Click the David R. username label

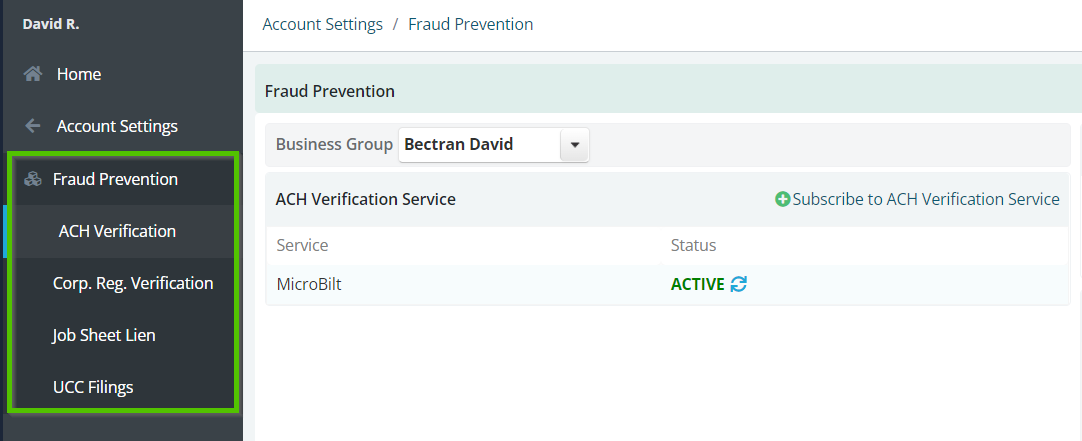pos(51,24)
